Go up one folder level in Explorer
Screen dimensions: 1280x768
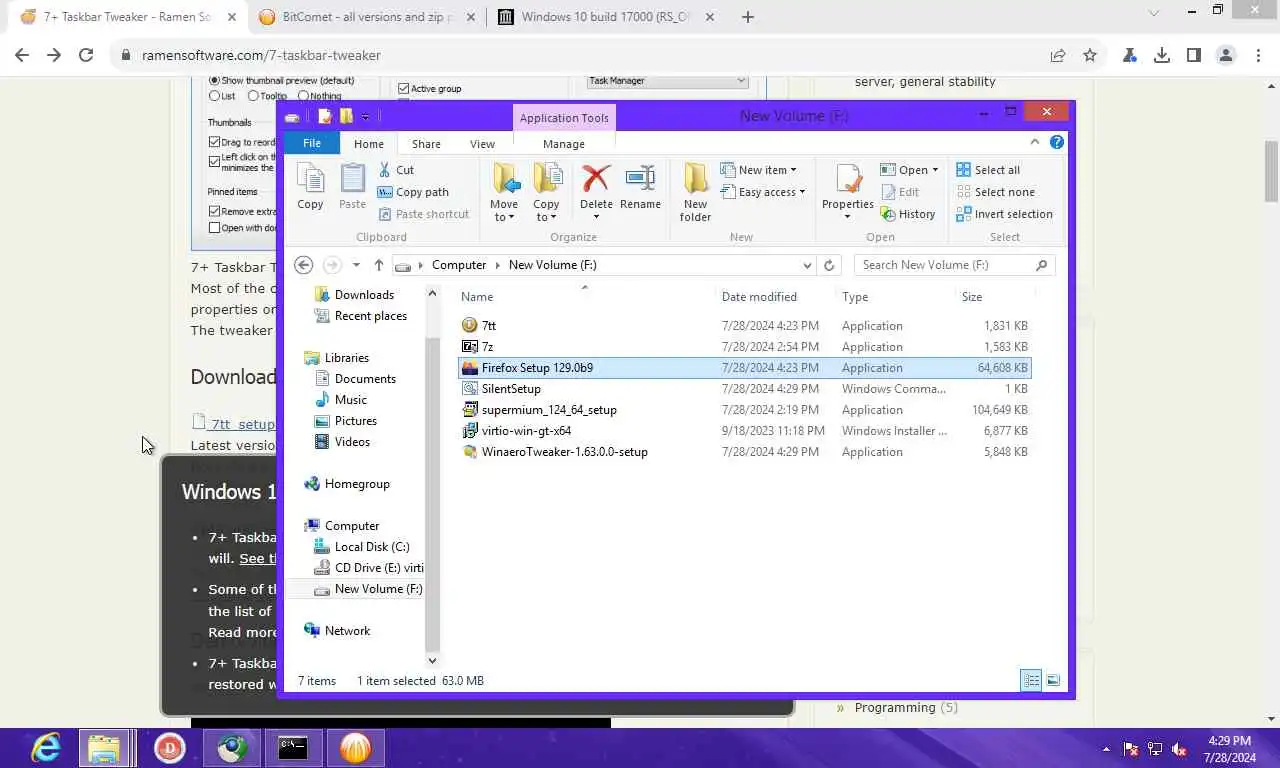[x=379, y=265]
